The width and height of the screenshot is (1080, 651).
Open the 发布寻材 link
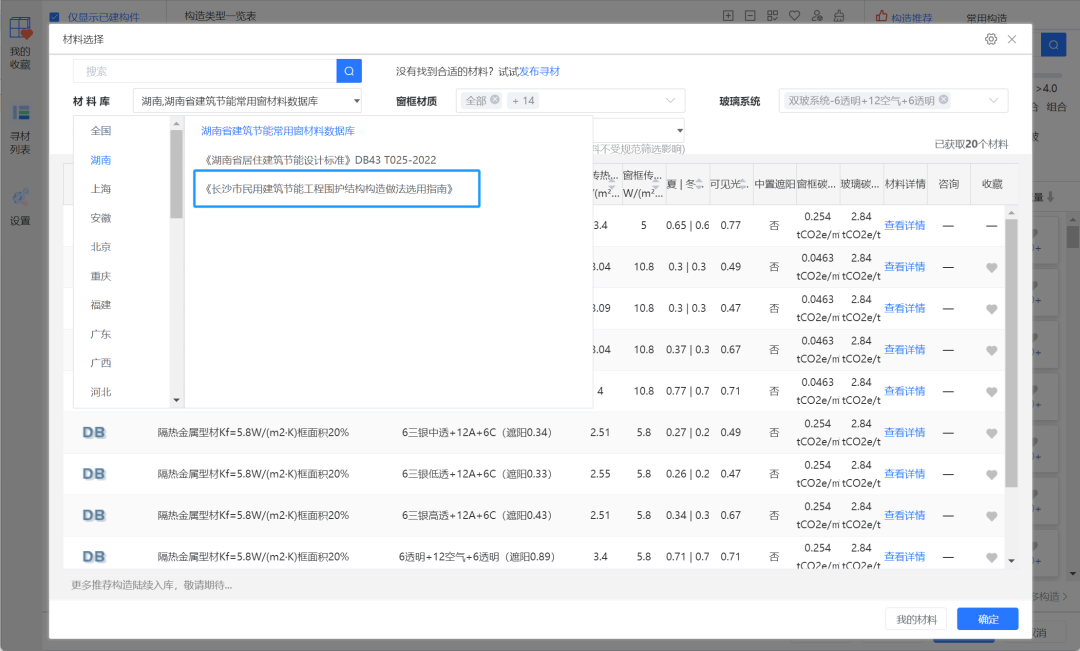(539, 71)
